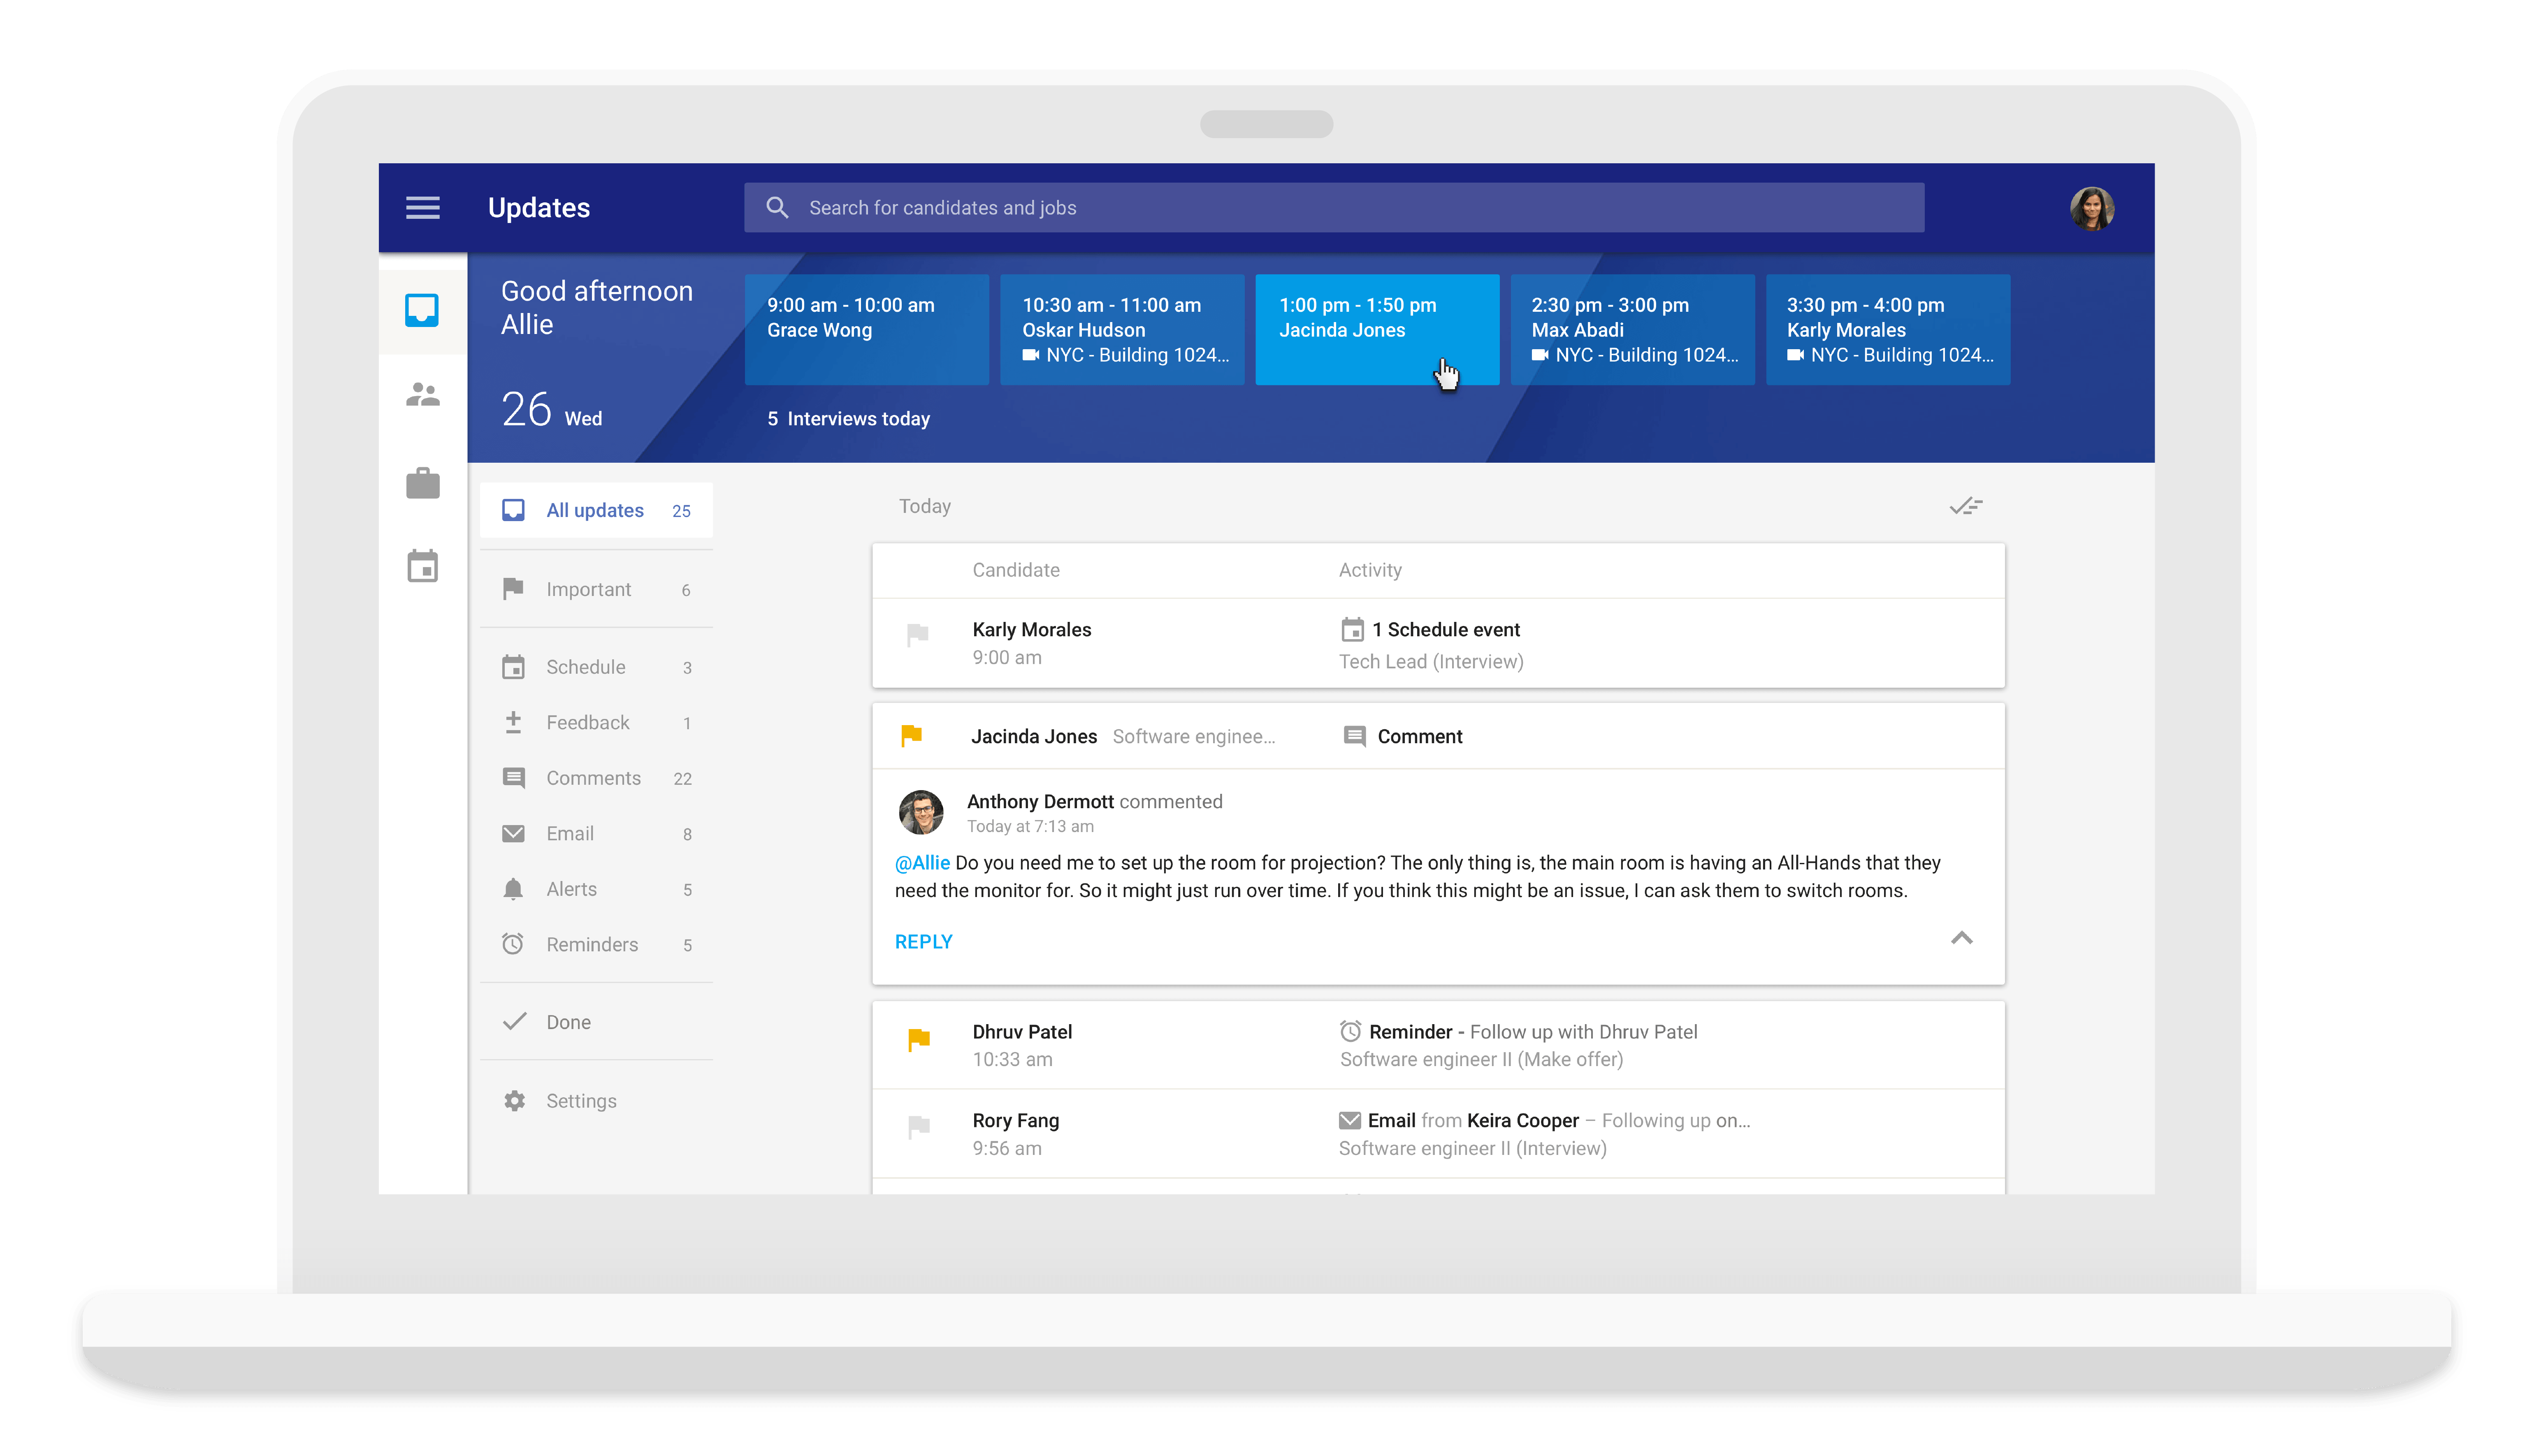The image size is (2534, 1456).
Task: Click the @Allie mention link
Action: [922, 863]
